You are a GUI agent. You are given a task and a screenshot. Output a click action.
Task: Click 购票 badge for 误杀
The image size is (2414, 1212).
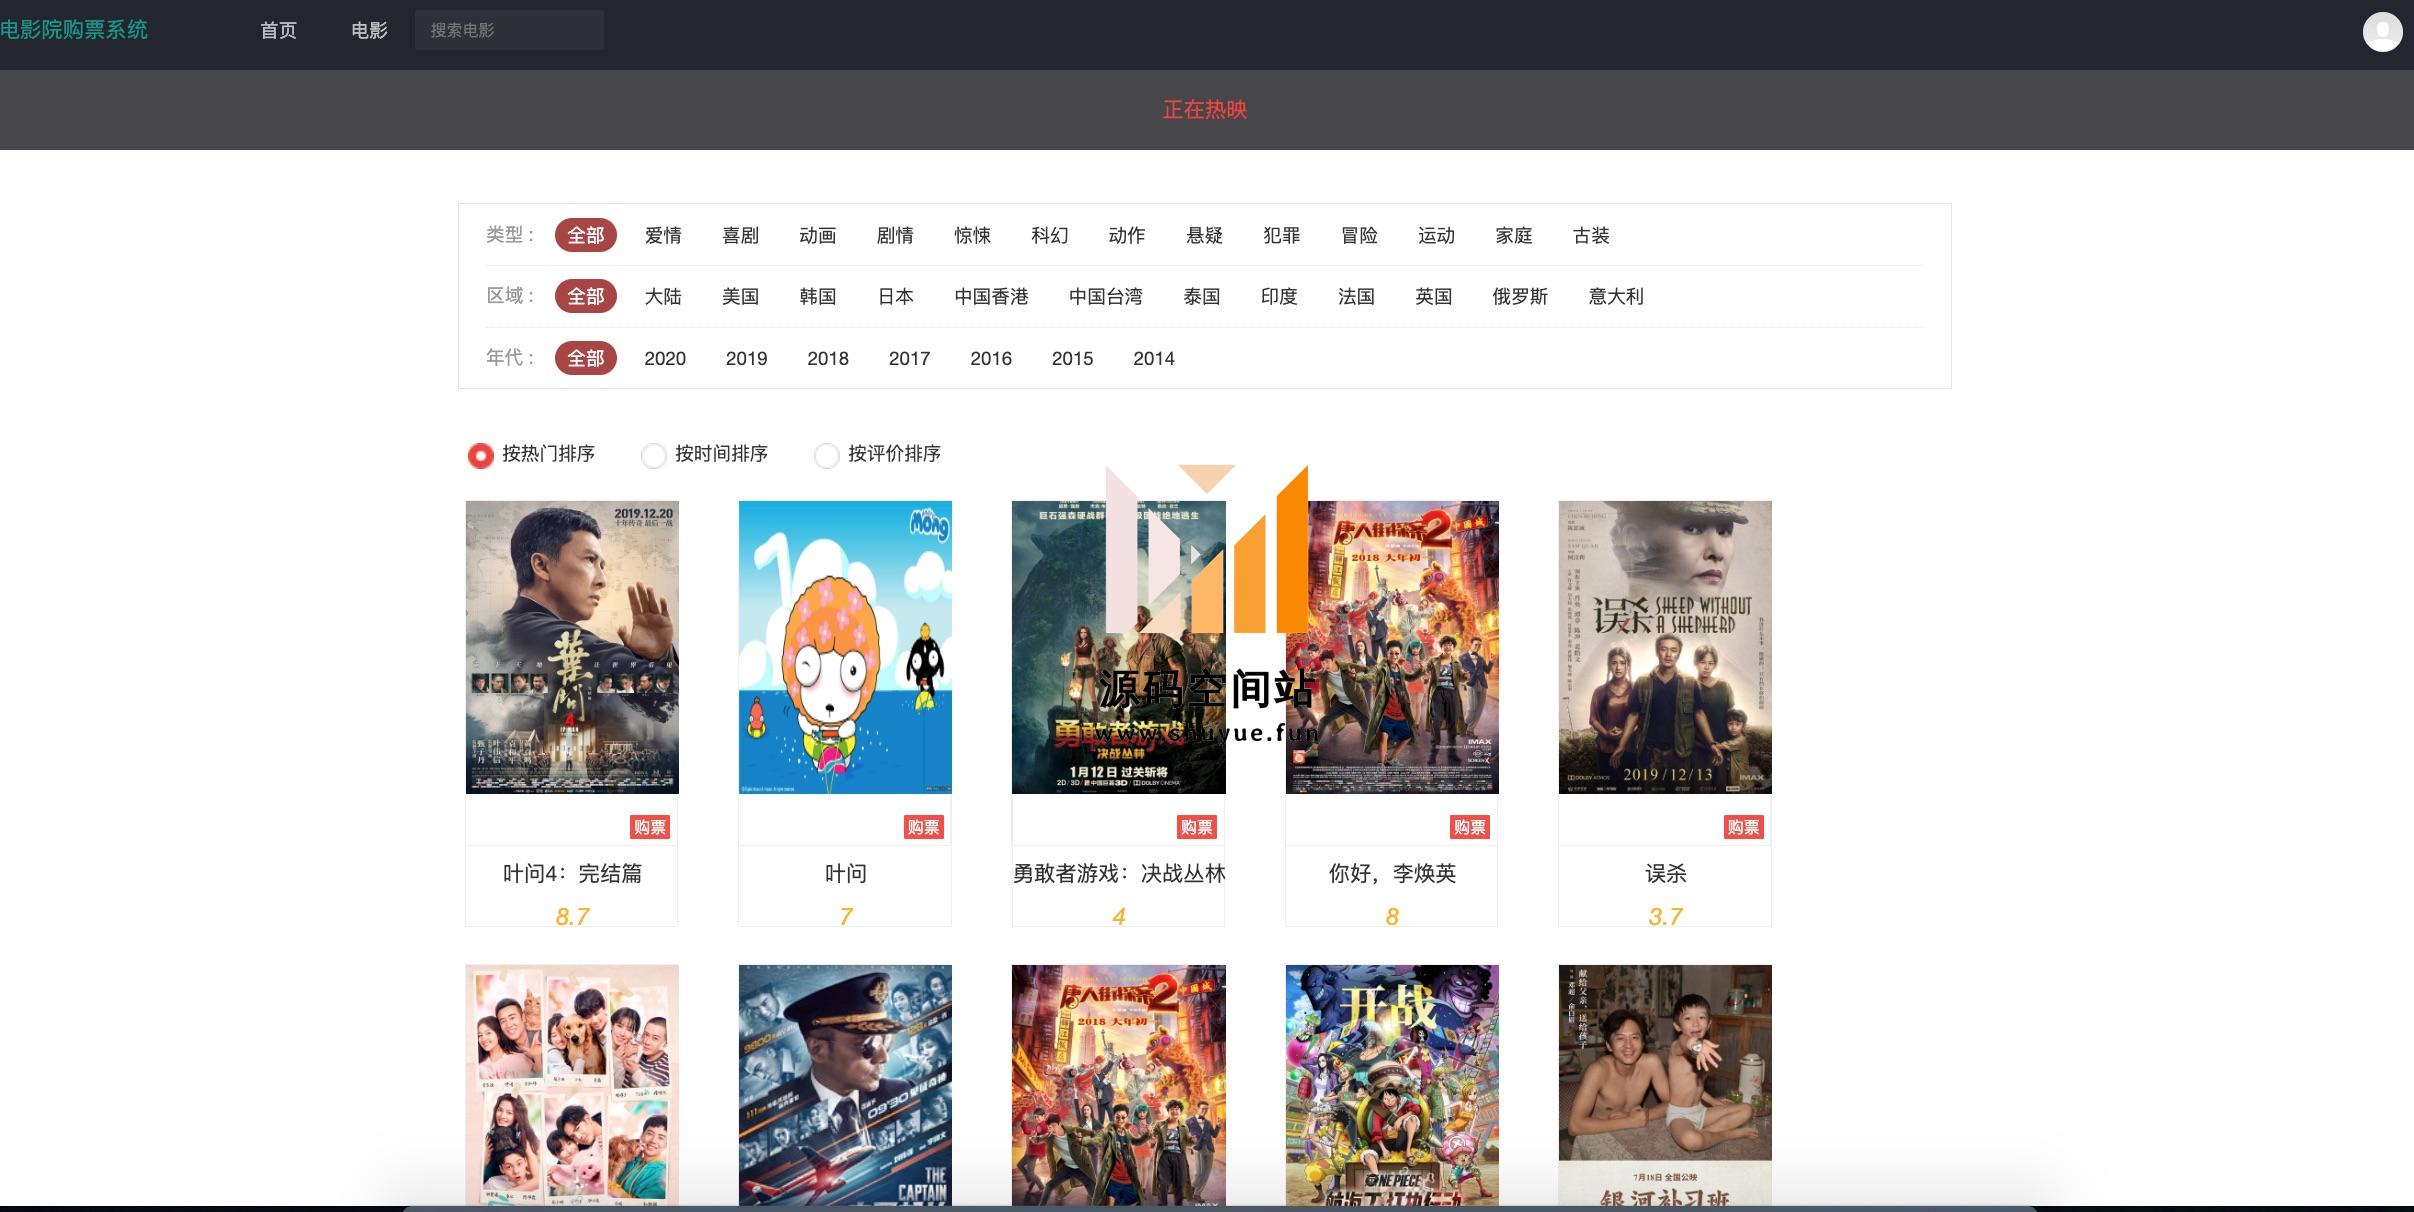pos(1743,827)
